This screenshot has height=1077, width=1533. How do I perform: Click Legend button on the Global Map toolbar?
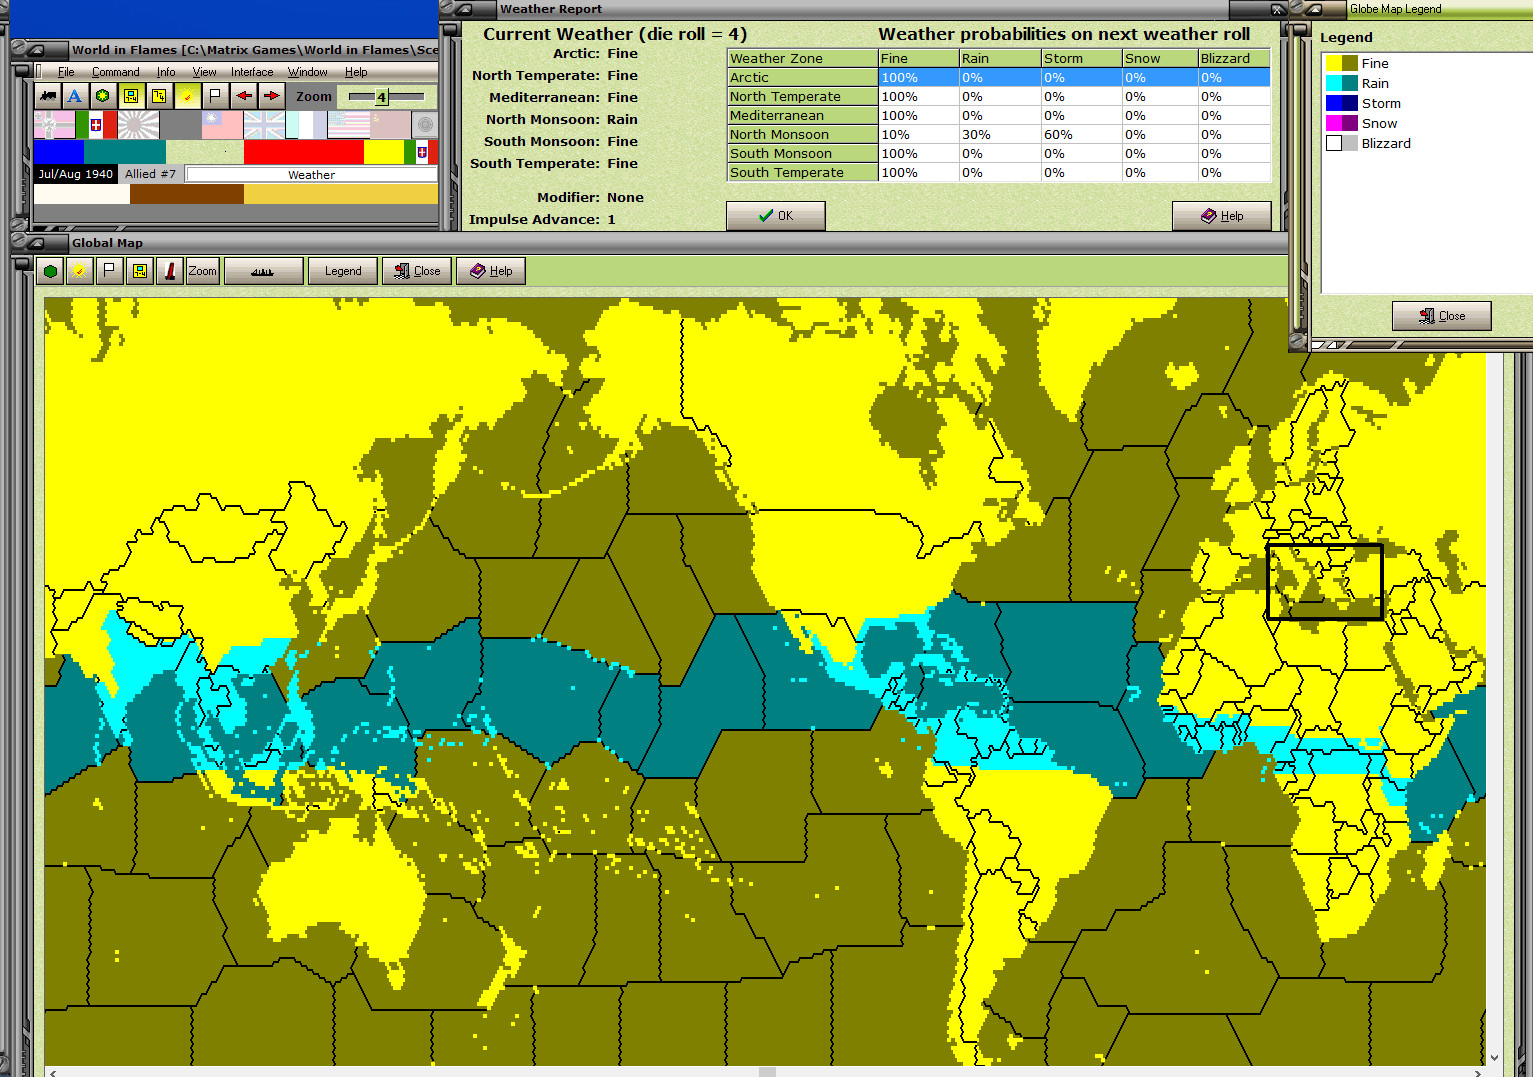click(343, 270)
